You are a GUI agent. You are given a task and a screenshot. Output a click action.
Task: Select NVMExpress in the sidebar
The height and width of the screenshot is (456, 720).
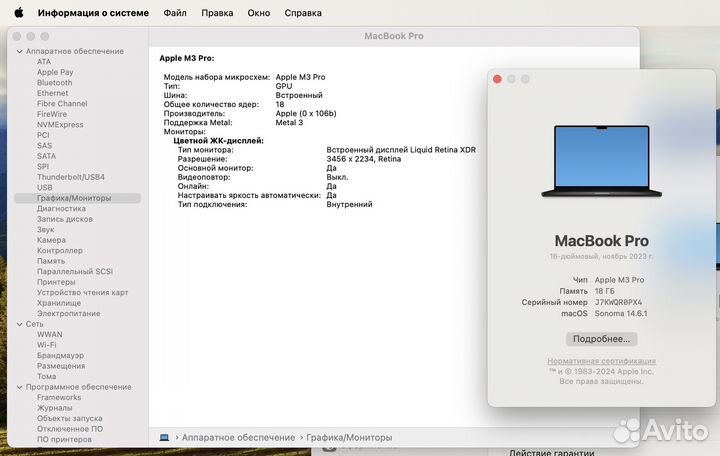tap(60, 125)
